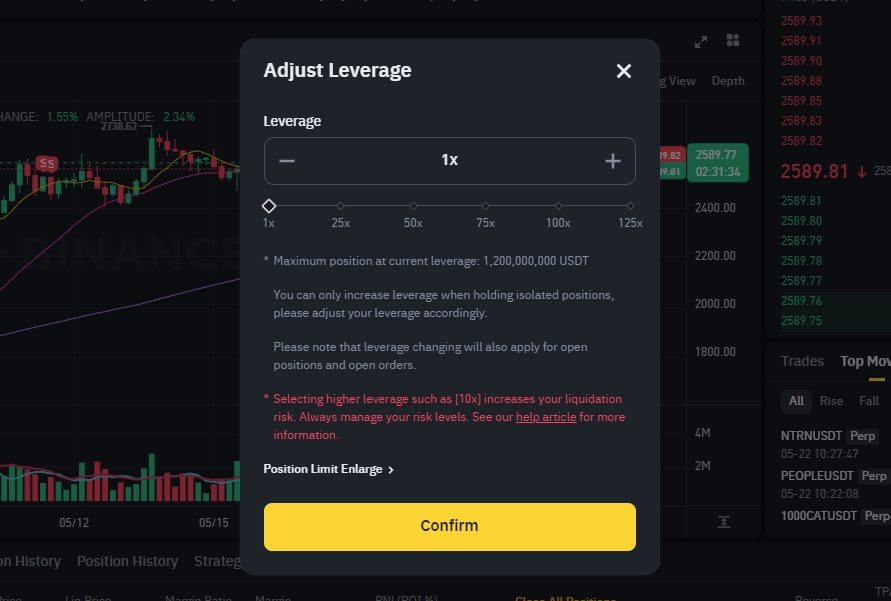The width and height of the screenshot is (891, 601).
Task: Confirm the leverage adjustment
Action: point(449,527)
